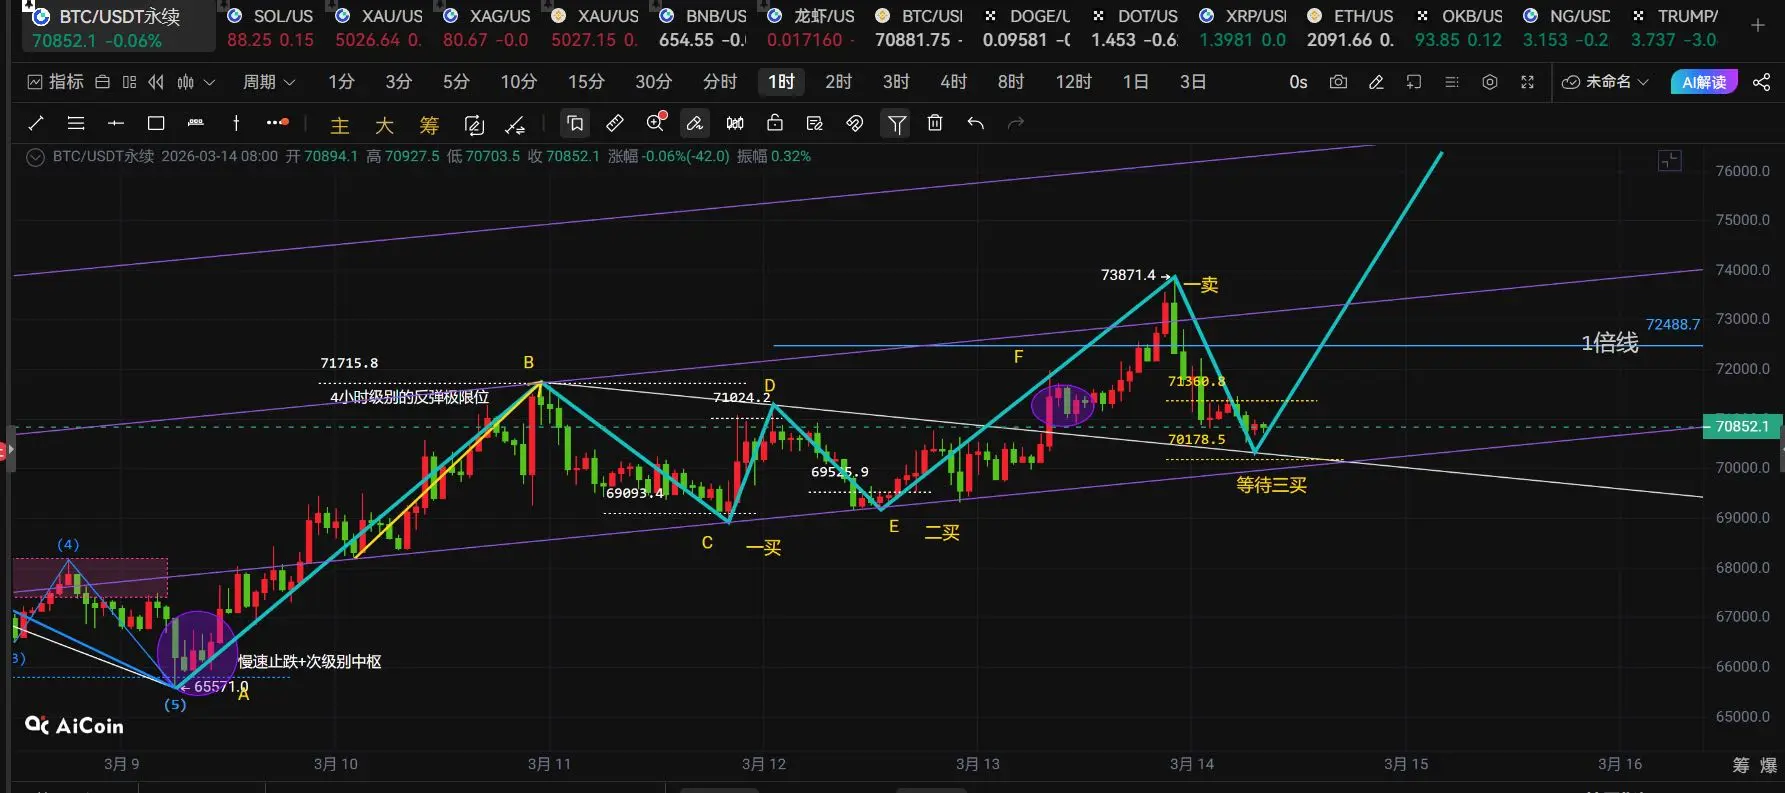Select the 1分 timeframe
The height and width of the screenshot is (793, 1785).
tap(341, 82)
